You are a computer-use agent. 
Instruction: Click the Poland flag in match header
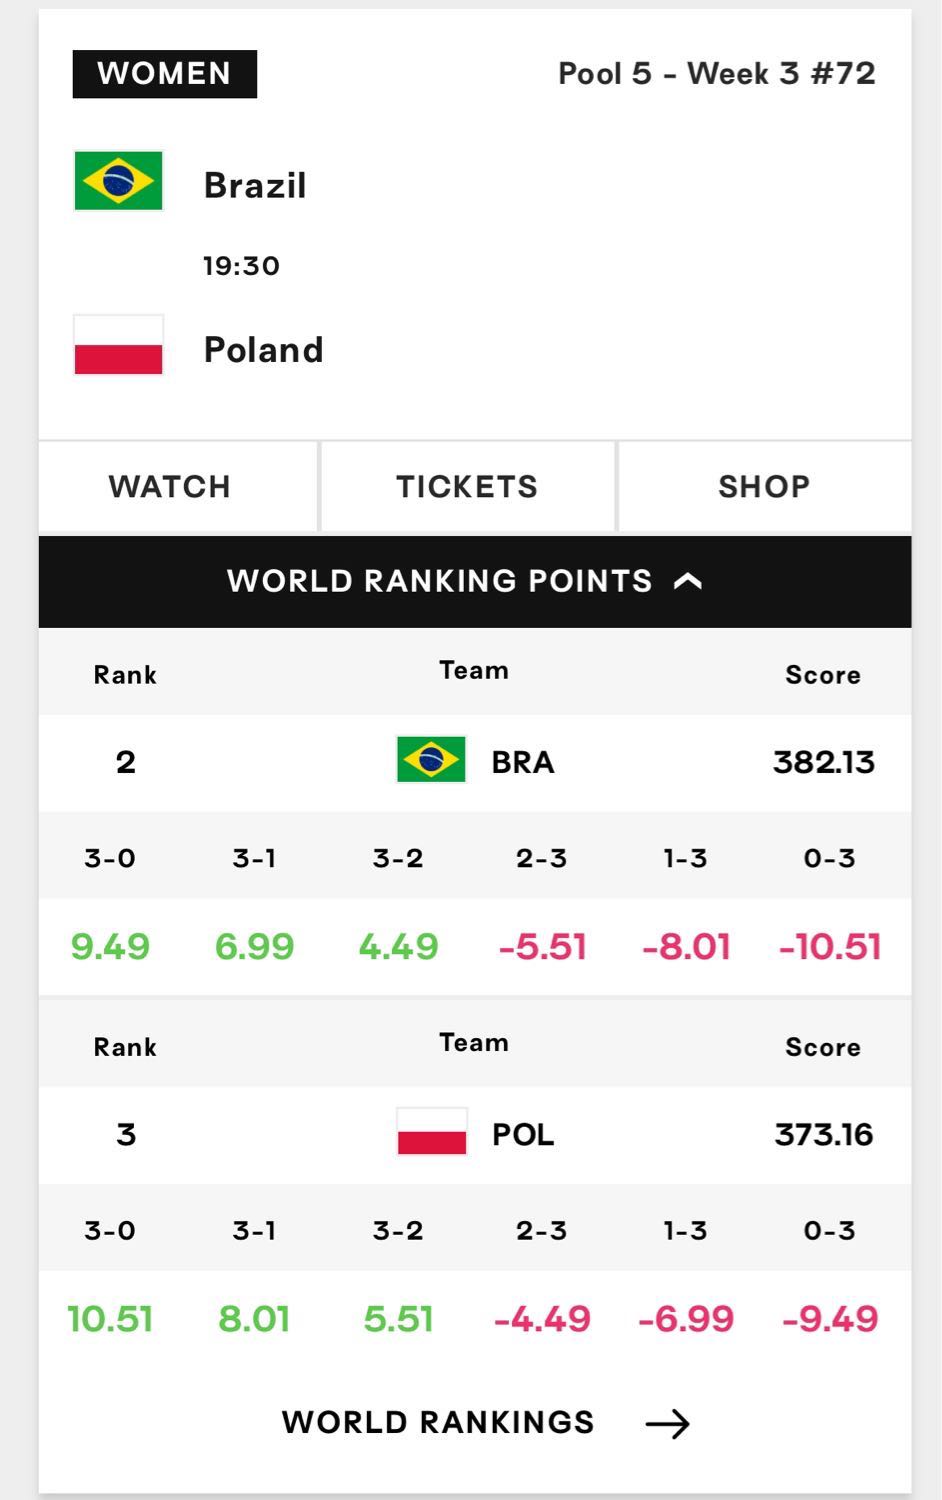(118, 345)
